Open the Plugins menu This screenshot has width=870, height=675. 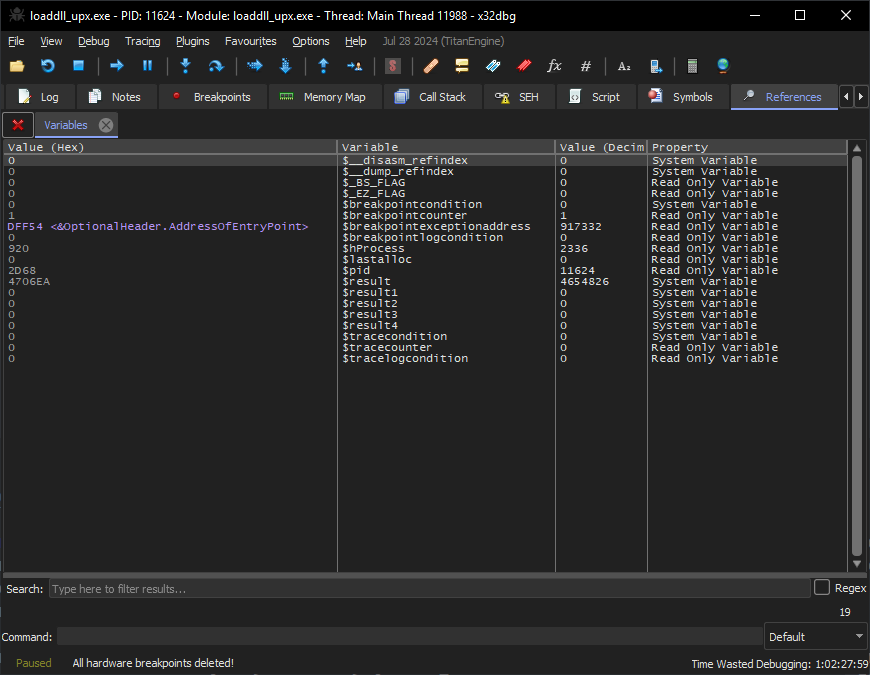pyautogui.click(x=192, y=41)
